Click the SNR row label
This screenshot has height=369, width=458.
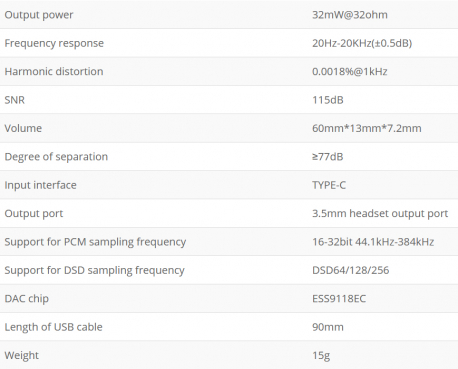click(x=14, y=100)
